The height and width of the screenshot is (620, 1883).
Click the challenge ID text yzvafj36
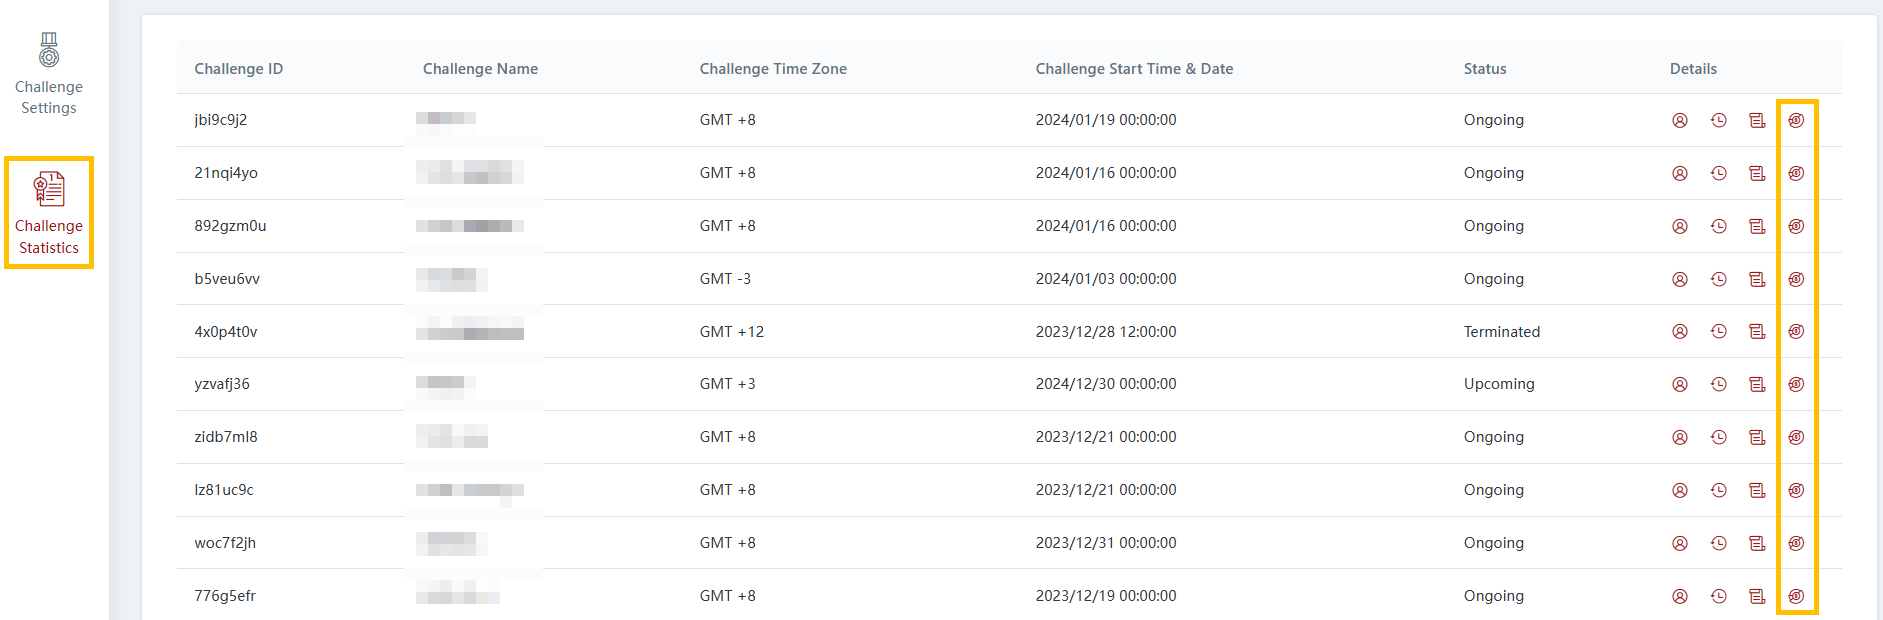click(x=222, y=384)
